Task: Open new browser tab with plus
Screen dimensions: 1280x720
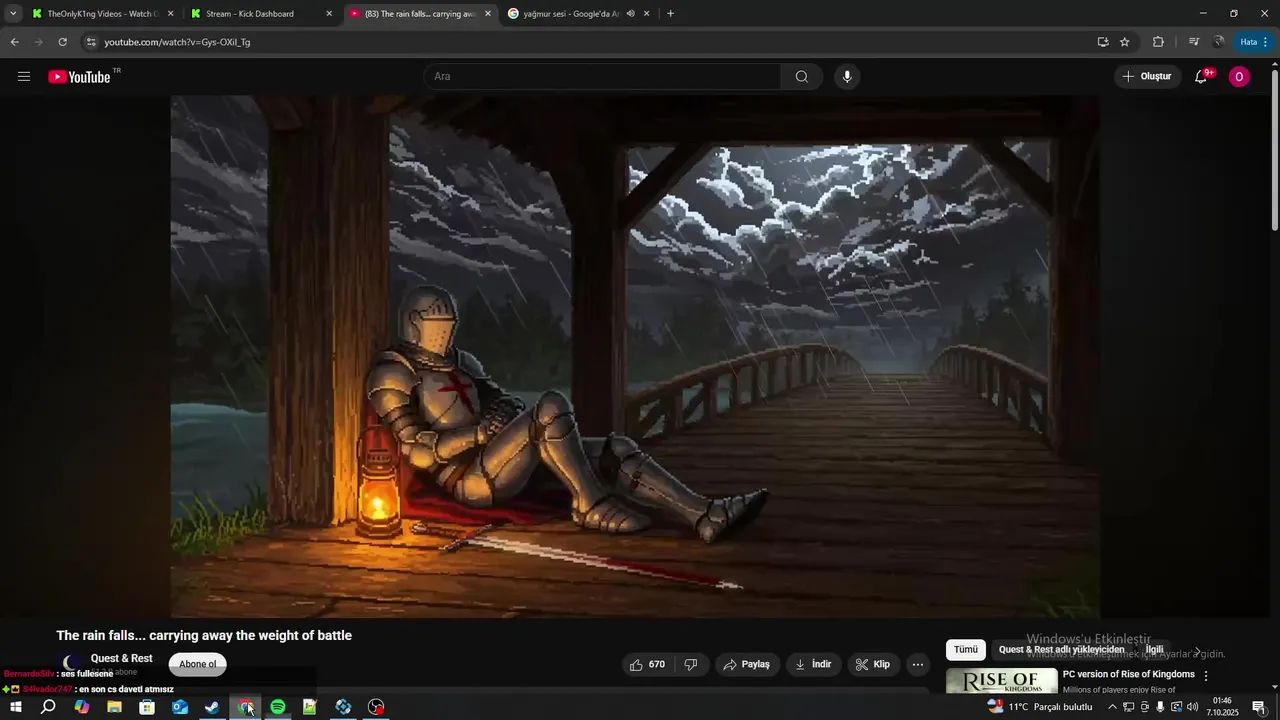Action: click(670, 14)
